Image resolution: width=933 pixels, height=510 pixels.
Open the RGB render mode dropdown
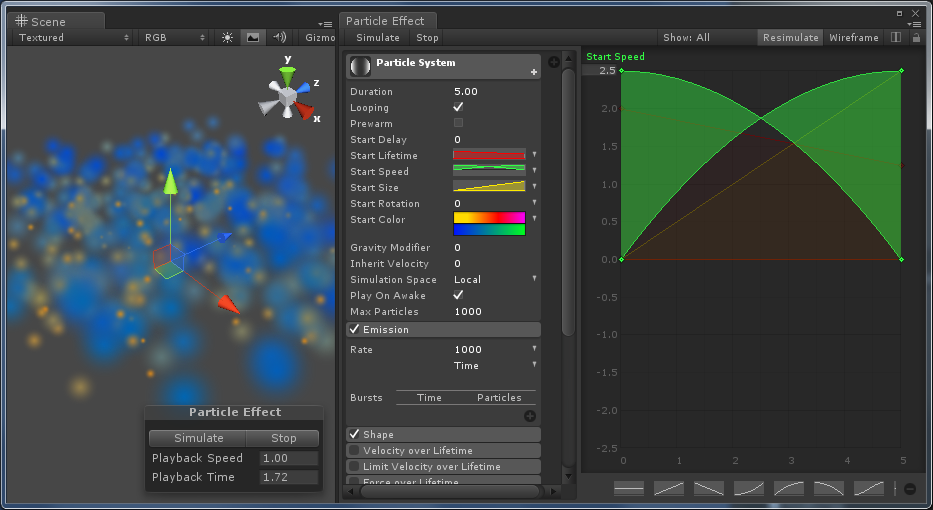174,37
